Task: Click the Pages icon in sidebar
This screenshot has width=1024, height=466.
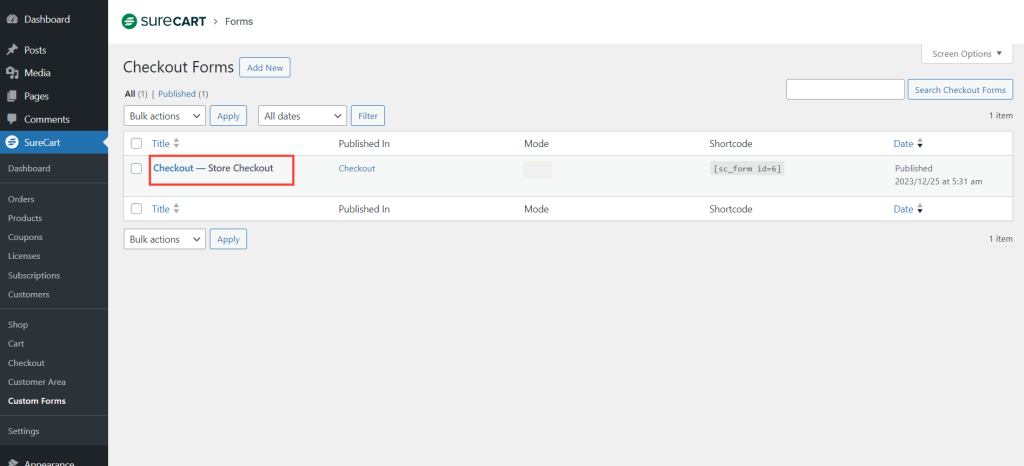Action: coord(12,96)
